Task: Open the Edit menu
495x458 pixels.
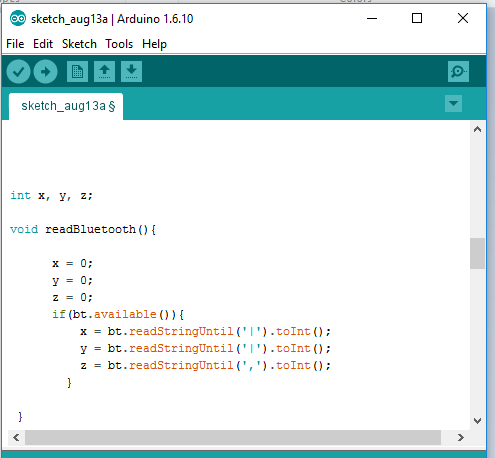Action: (43, 44)
